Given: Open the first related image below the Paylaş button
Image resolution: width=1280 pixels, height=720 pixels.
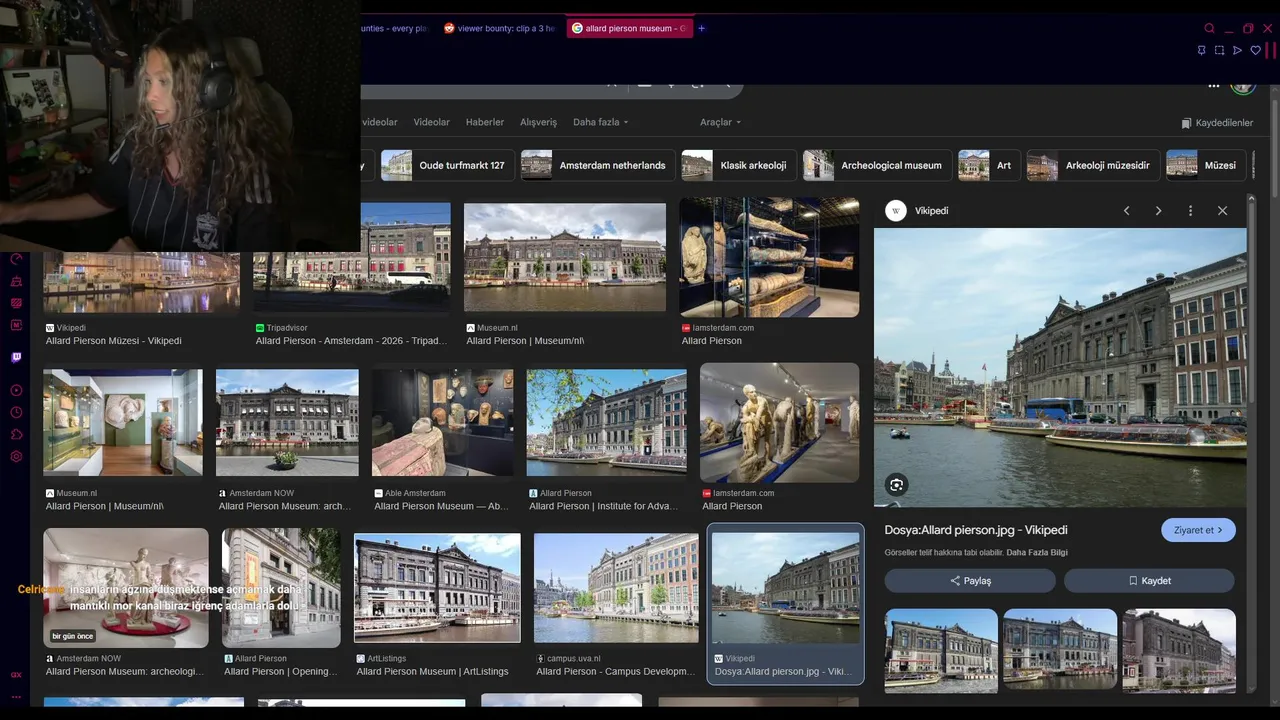Looking at the screenshot, I should pos(941,649).
